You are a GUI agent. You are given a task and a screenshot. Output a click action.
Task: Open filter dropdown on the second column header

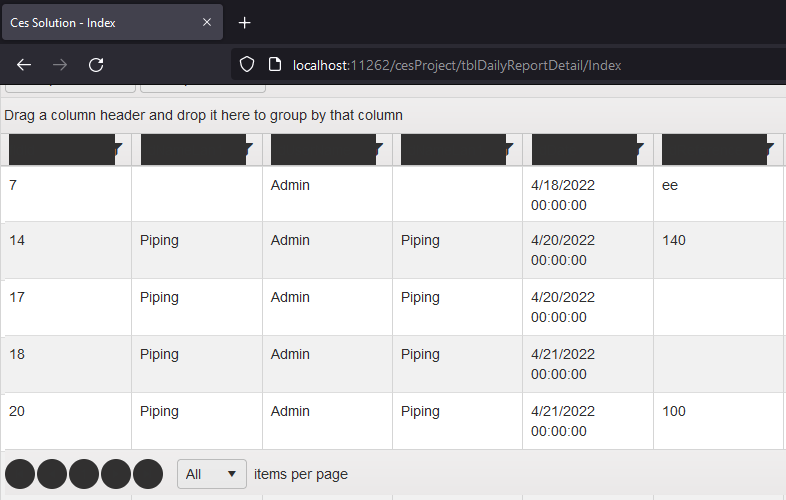click(248, 149)
